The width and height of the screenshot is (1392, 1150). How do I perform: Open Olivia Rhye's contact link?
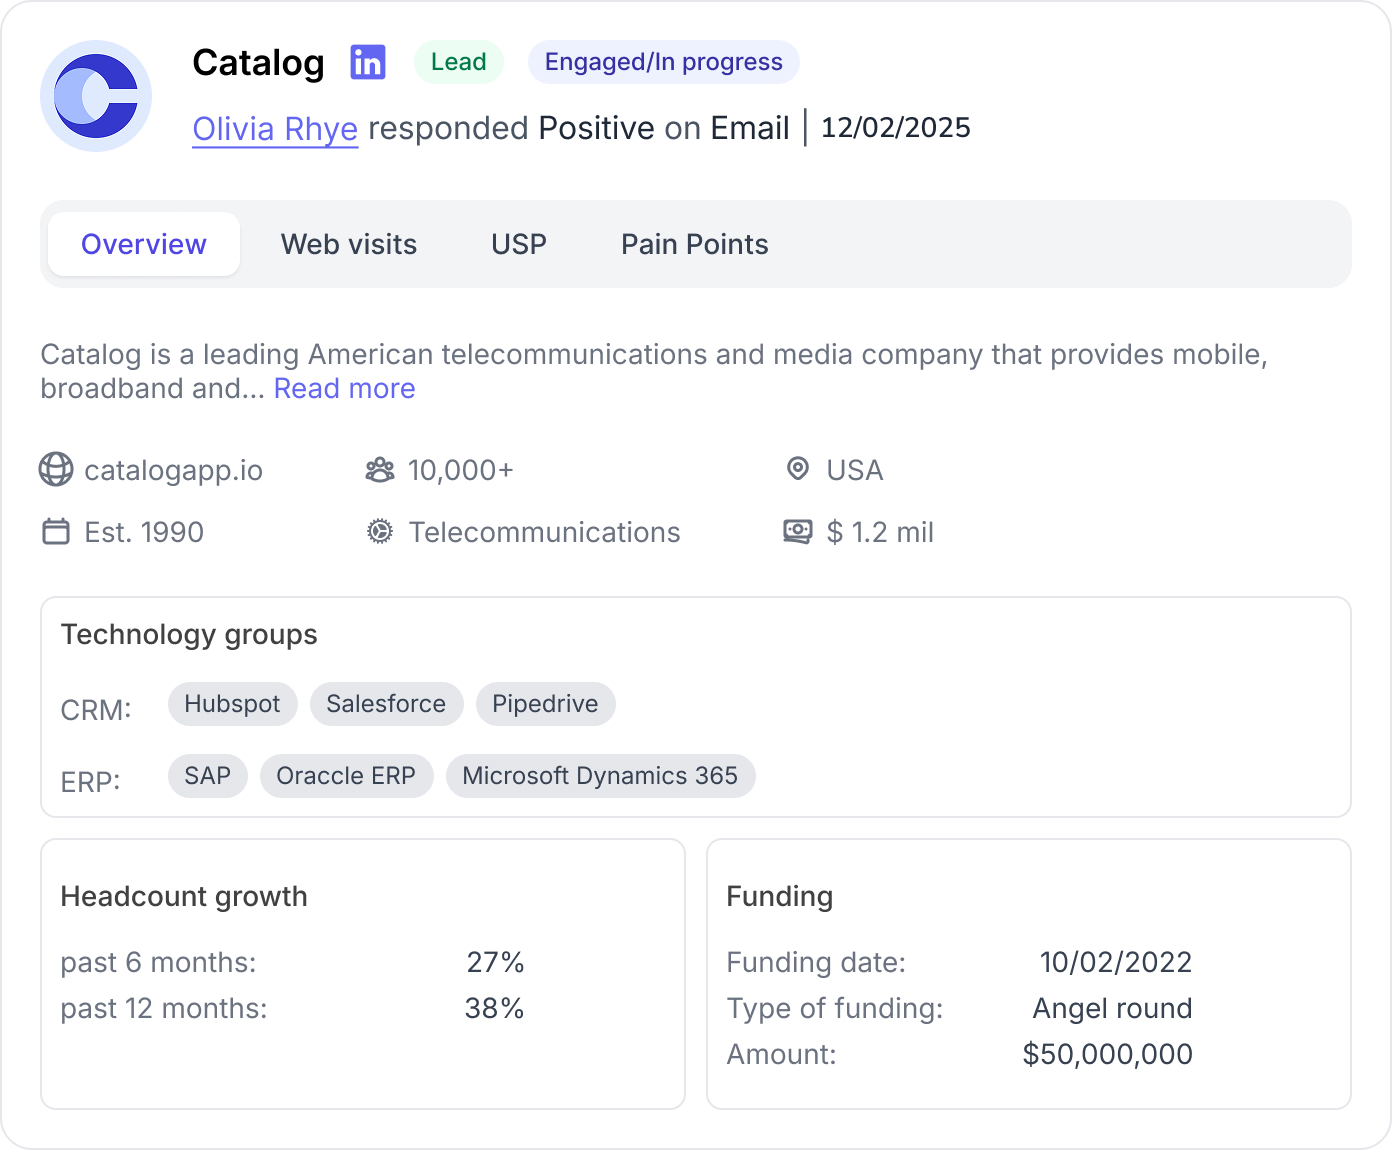coord(275,129)
